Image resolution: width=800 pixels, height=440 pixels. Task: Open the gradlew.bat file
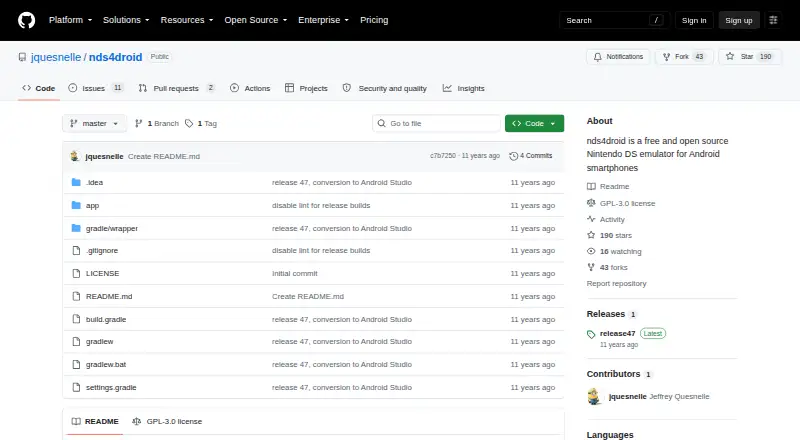pos(106,364)
